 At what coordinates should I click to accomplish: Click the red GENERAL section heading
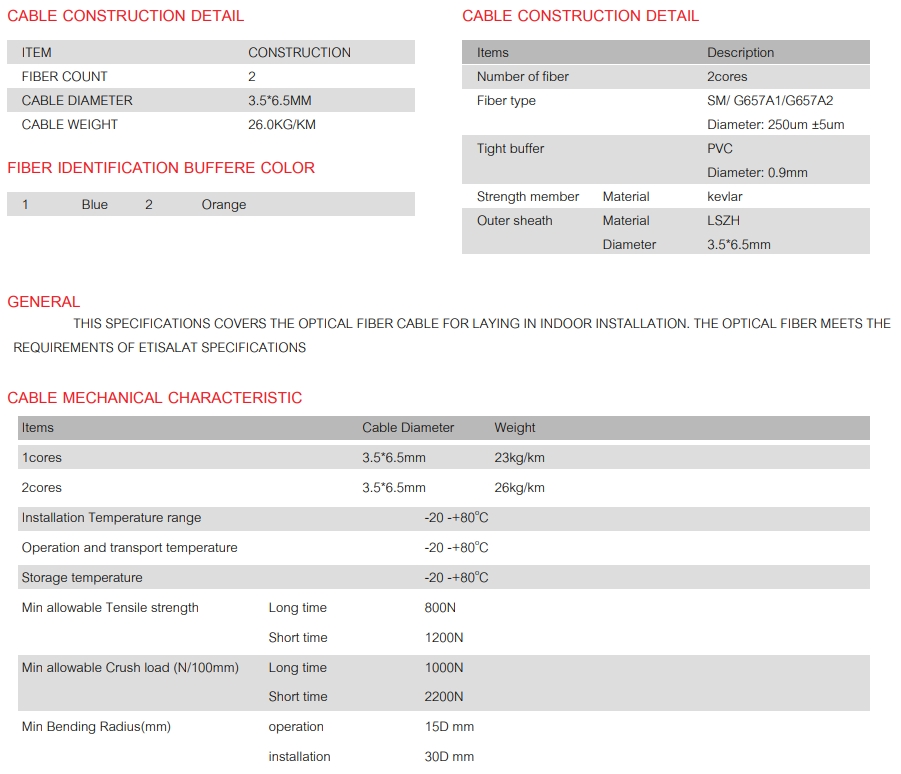coord(43,302)
